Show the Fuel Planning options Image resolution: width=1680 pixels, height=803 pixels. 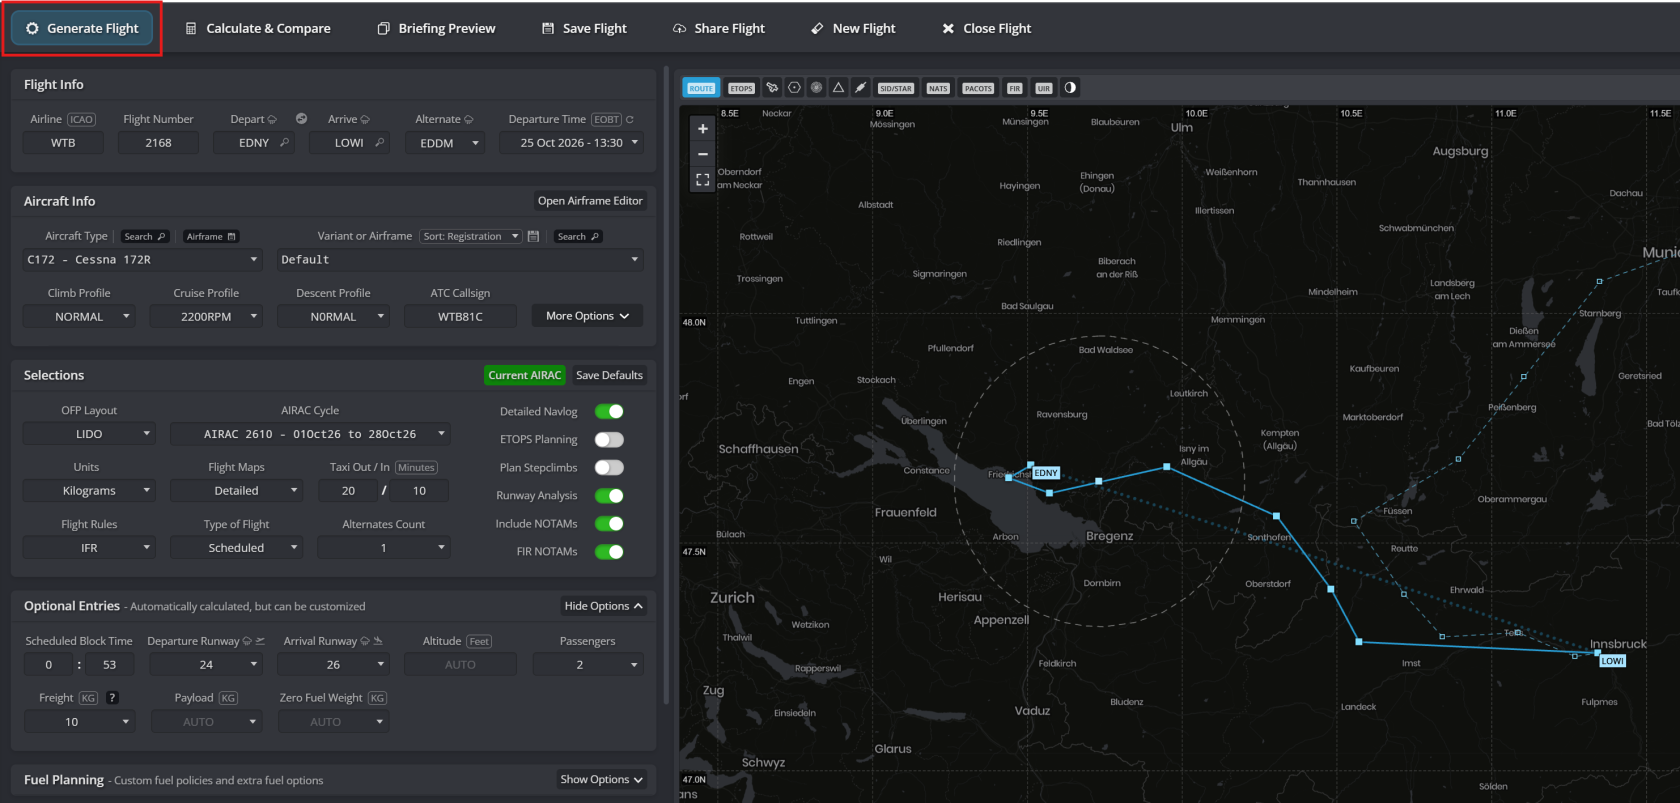pos(602,780)
